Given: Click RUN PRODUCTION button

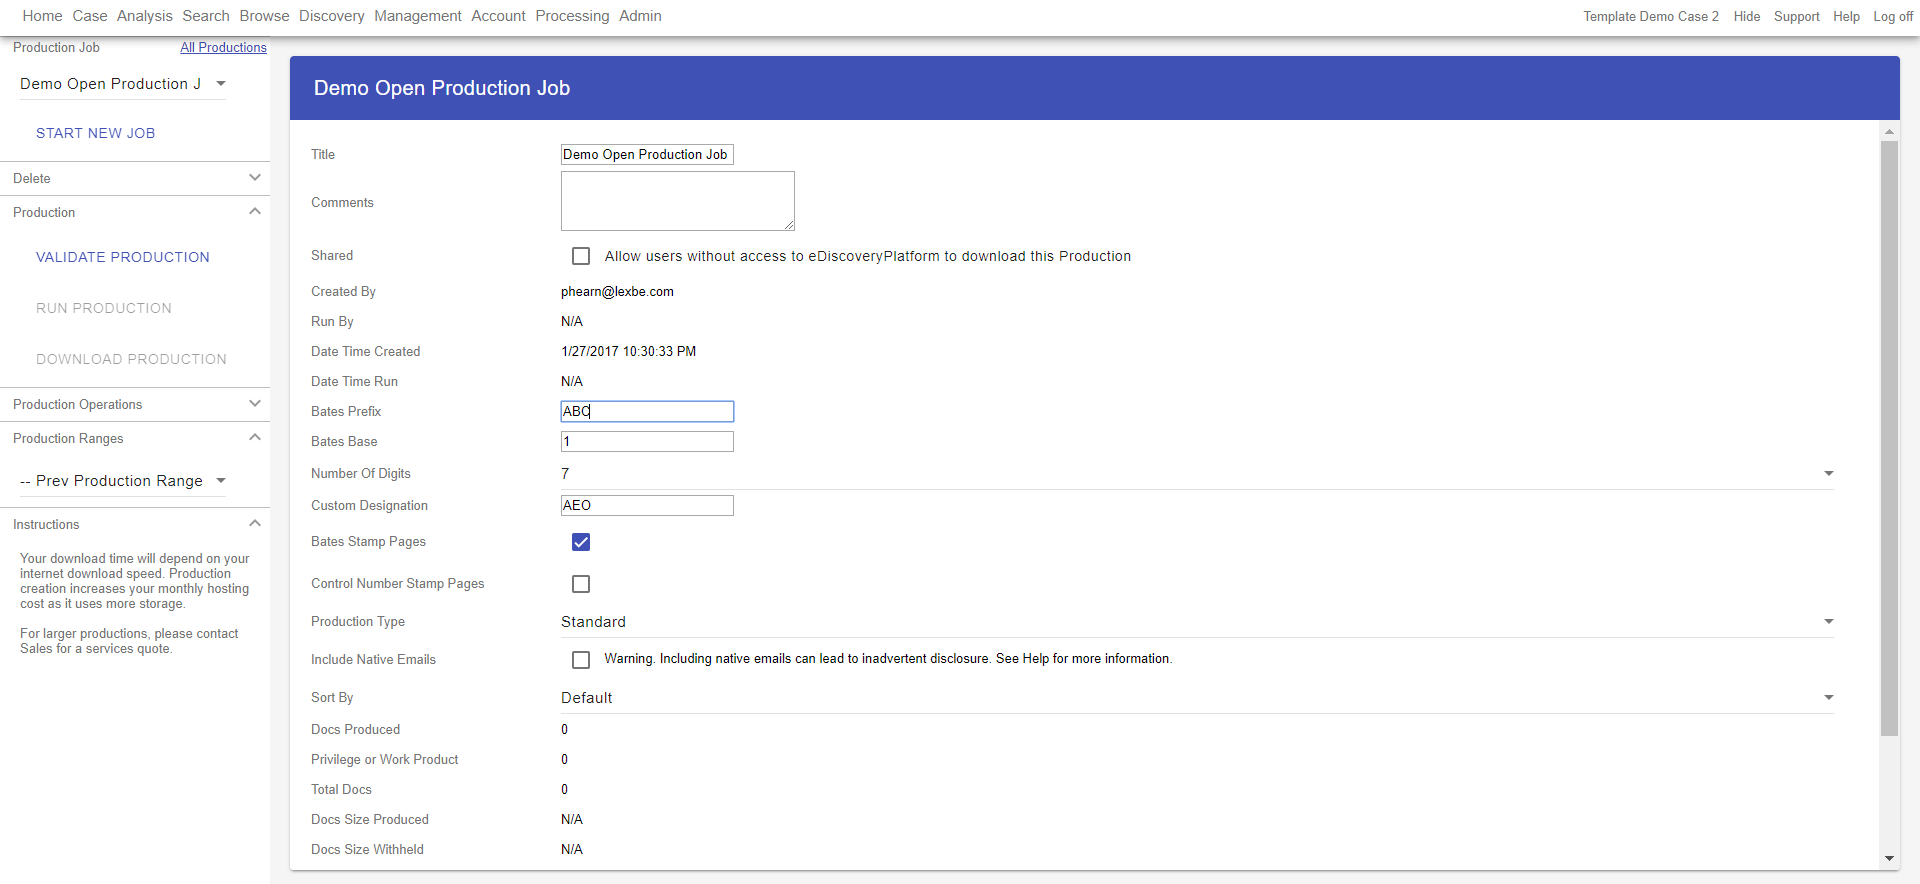Looking at the screenshot, I should coord(104,308).
